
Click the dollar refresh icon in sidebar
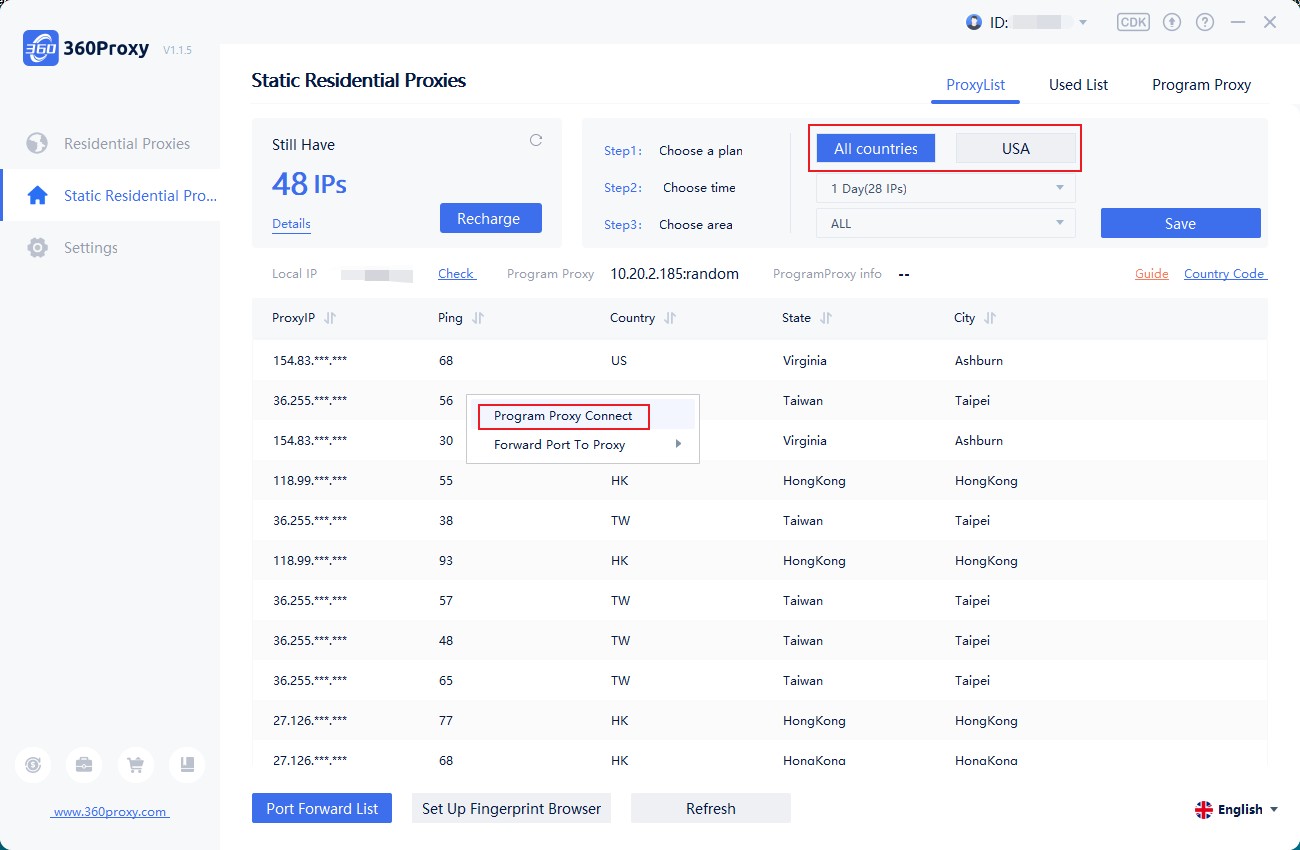point(33,765)
